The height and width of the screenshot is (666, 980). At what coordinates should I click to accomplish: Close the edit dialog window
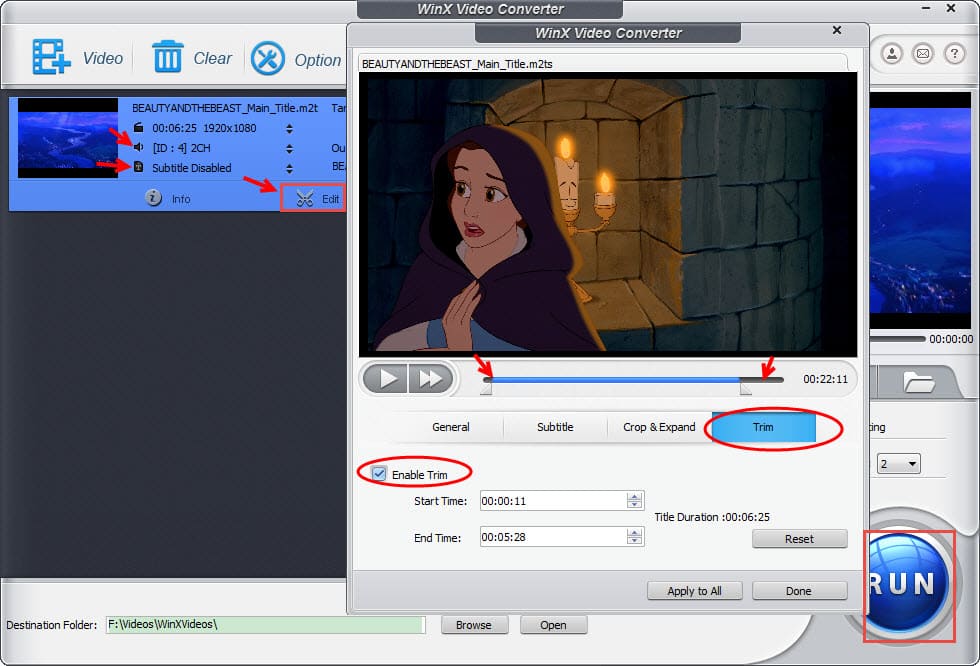click(836, 30)
